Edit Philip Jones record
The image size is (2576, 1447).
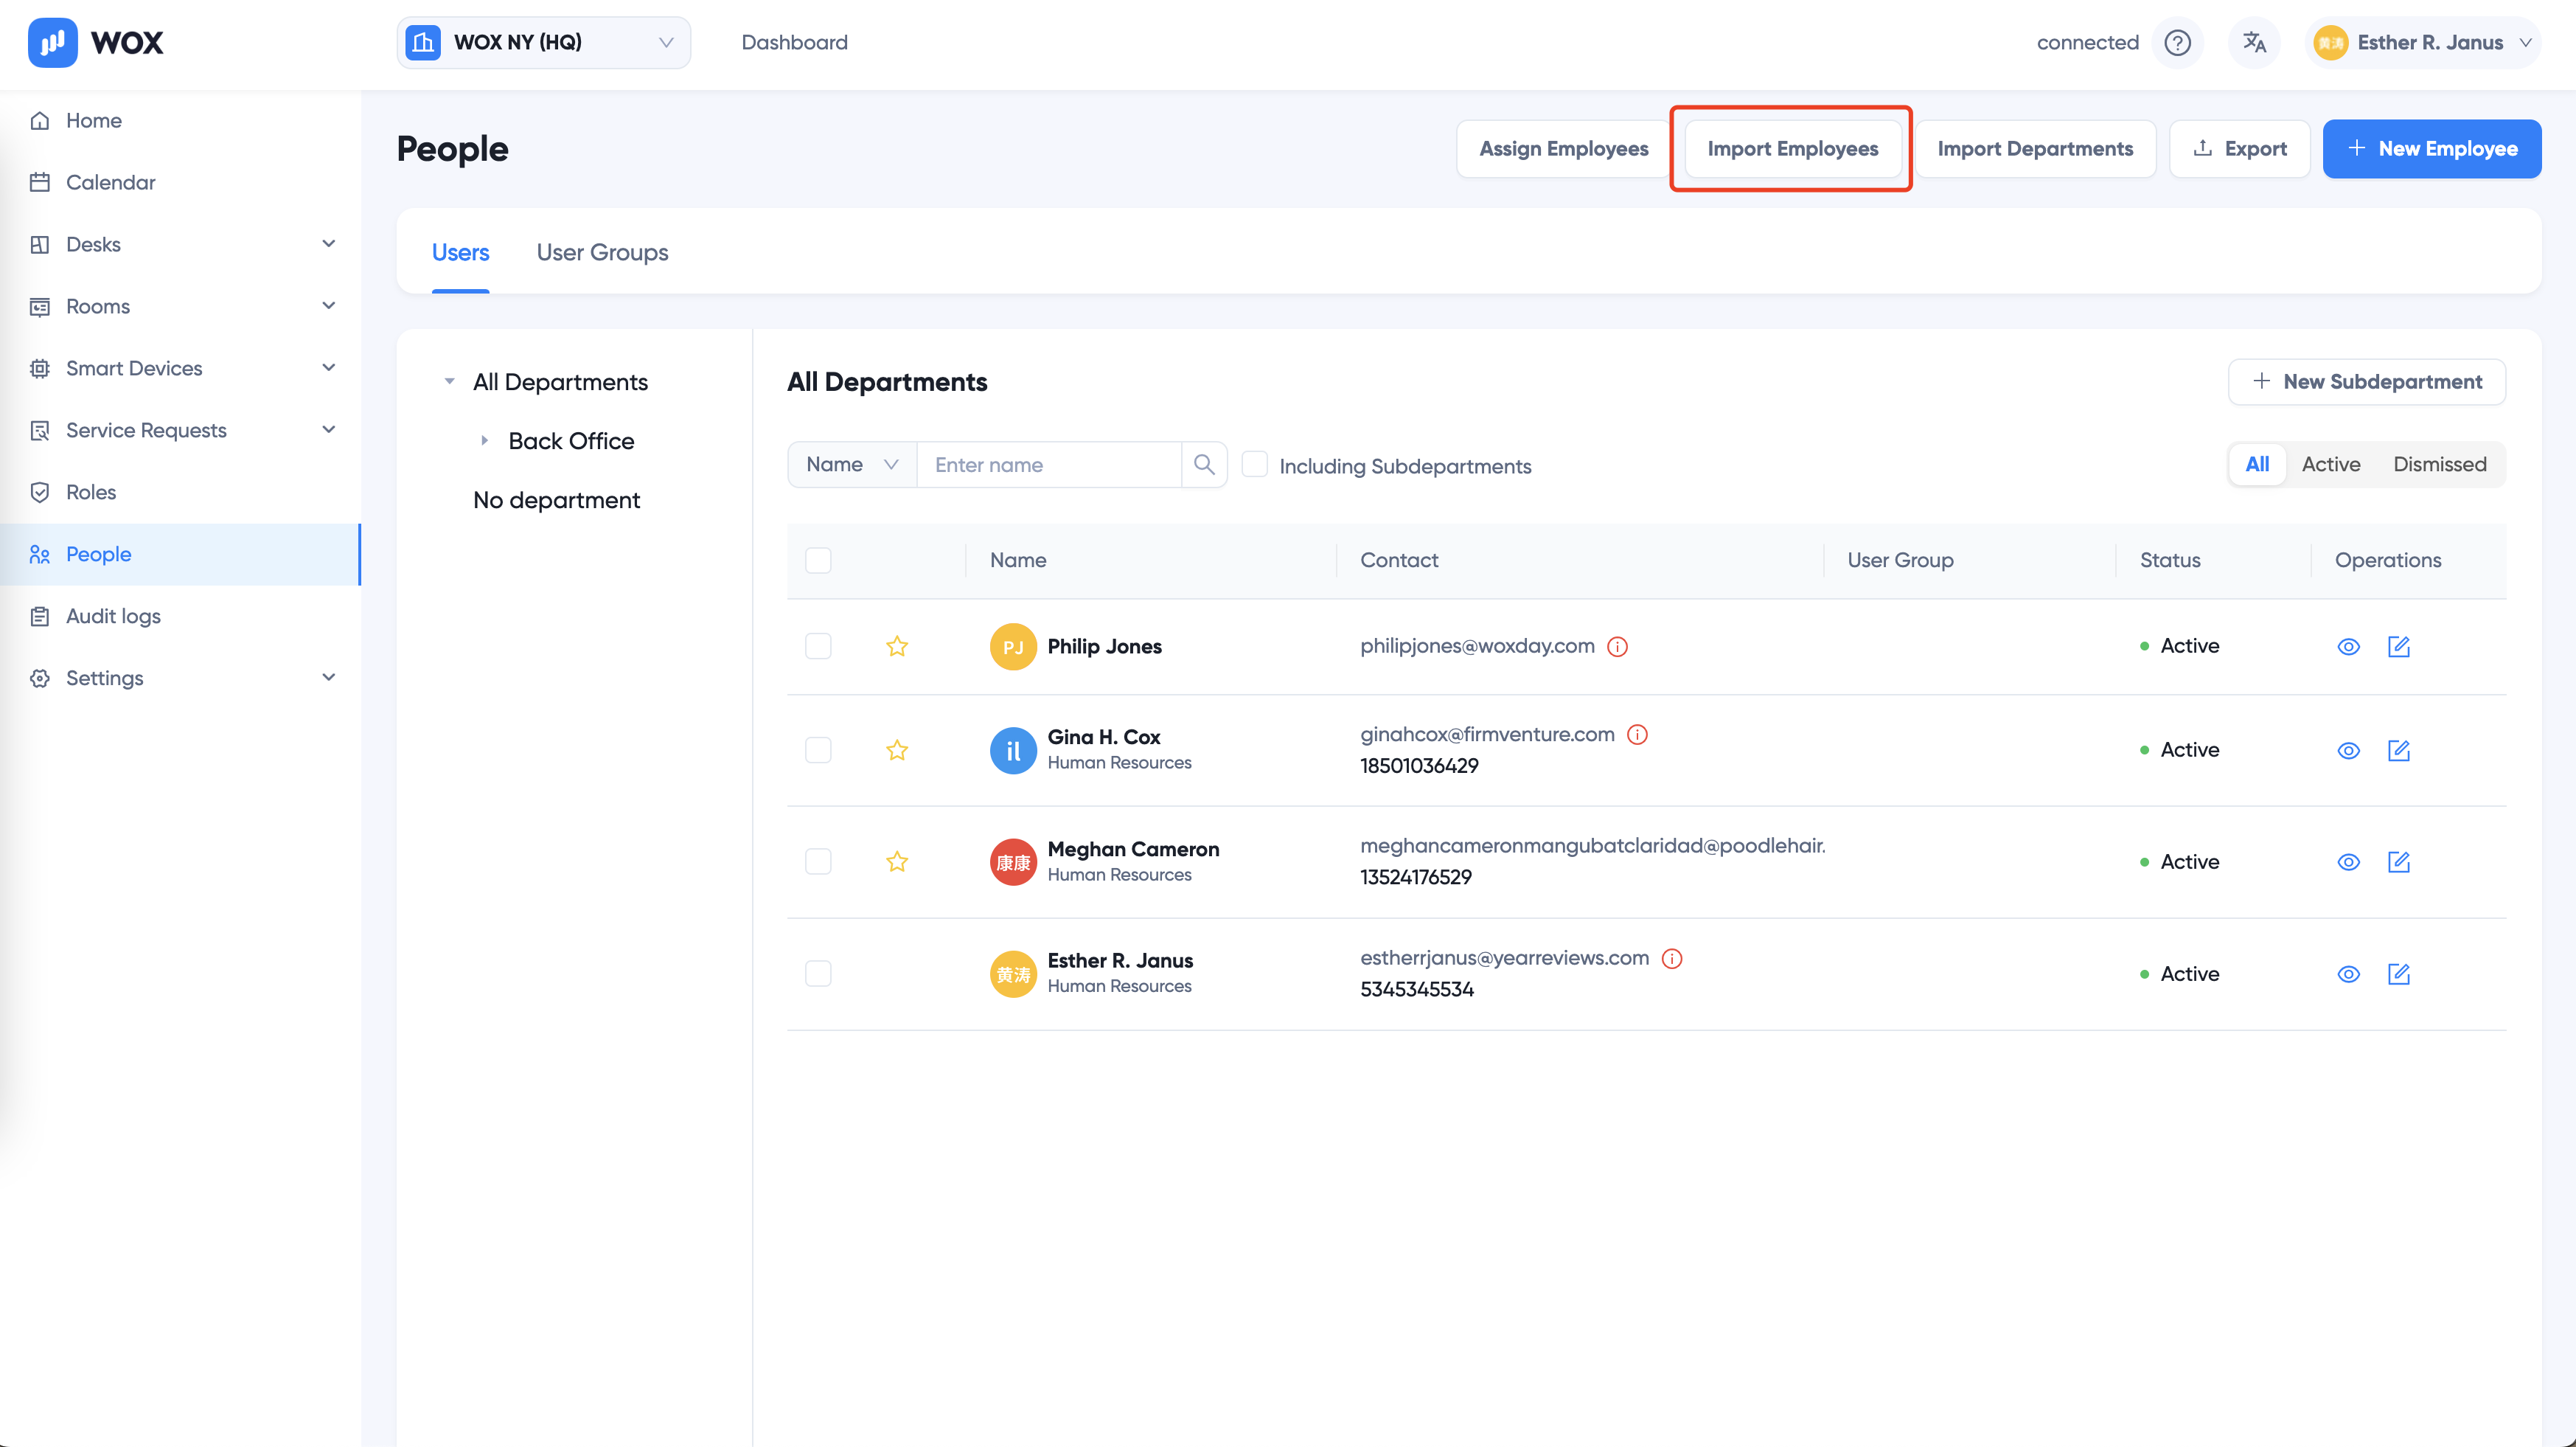2399,646
